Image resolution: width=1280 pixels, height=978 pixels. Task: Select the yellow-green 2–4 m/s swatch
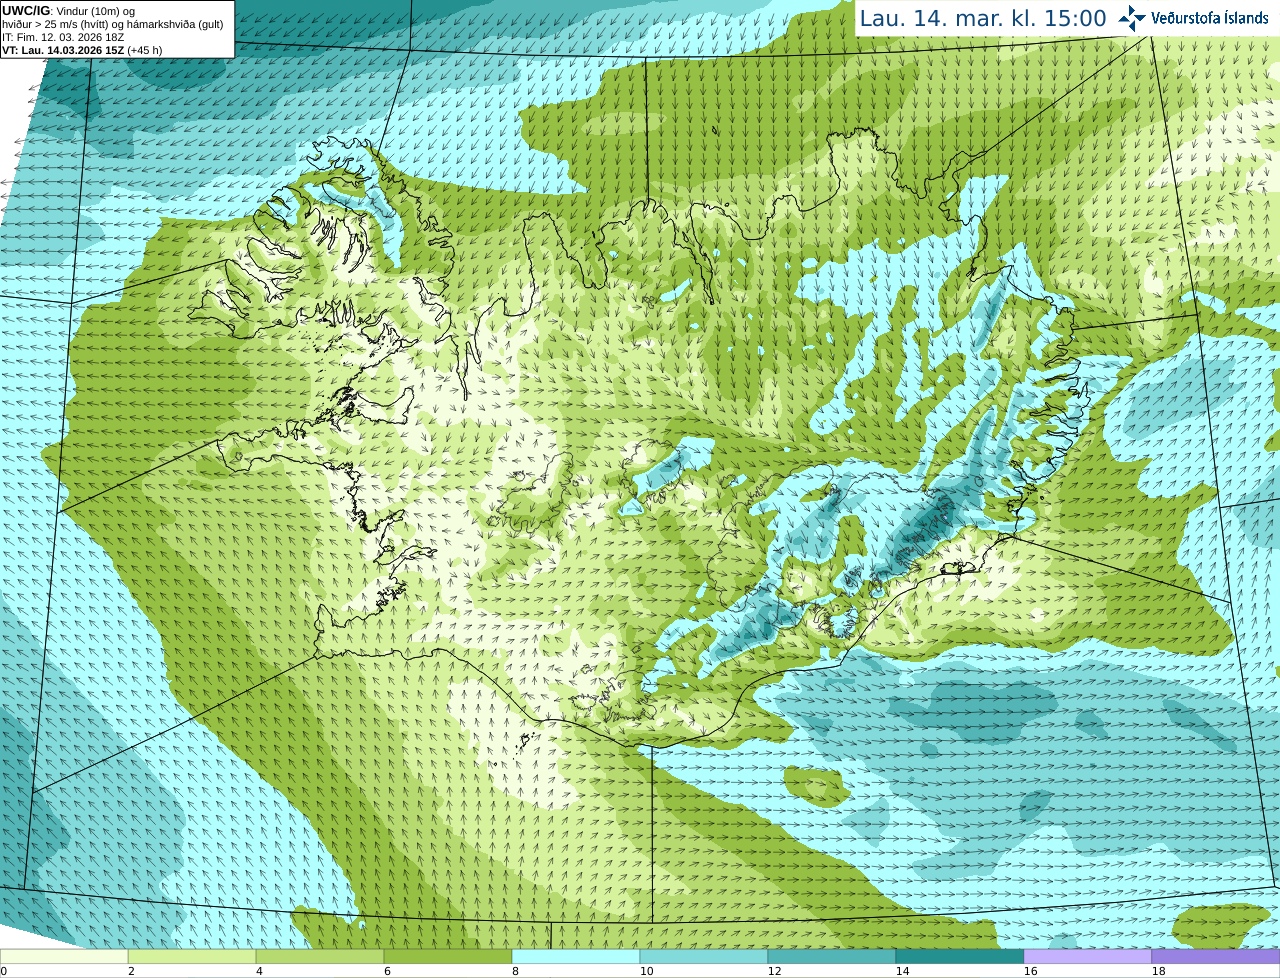point(192,956)
